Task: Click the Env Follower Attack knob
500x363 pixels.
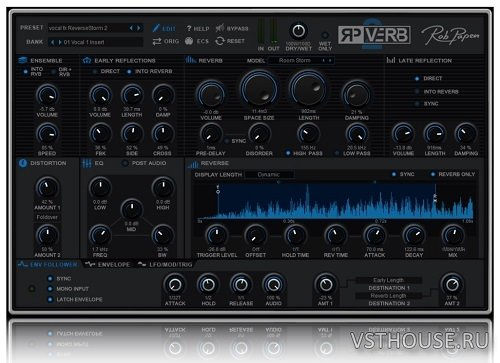Action: pos(175,285)
